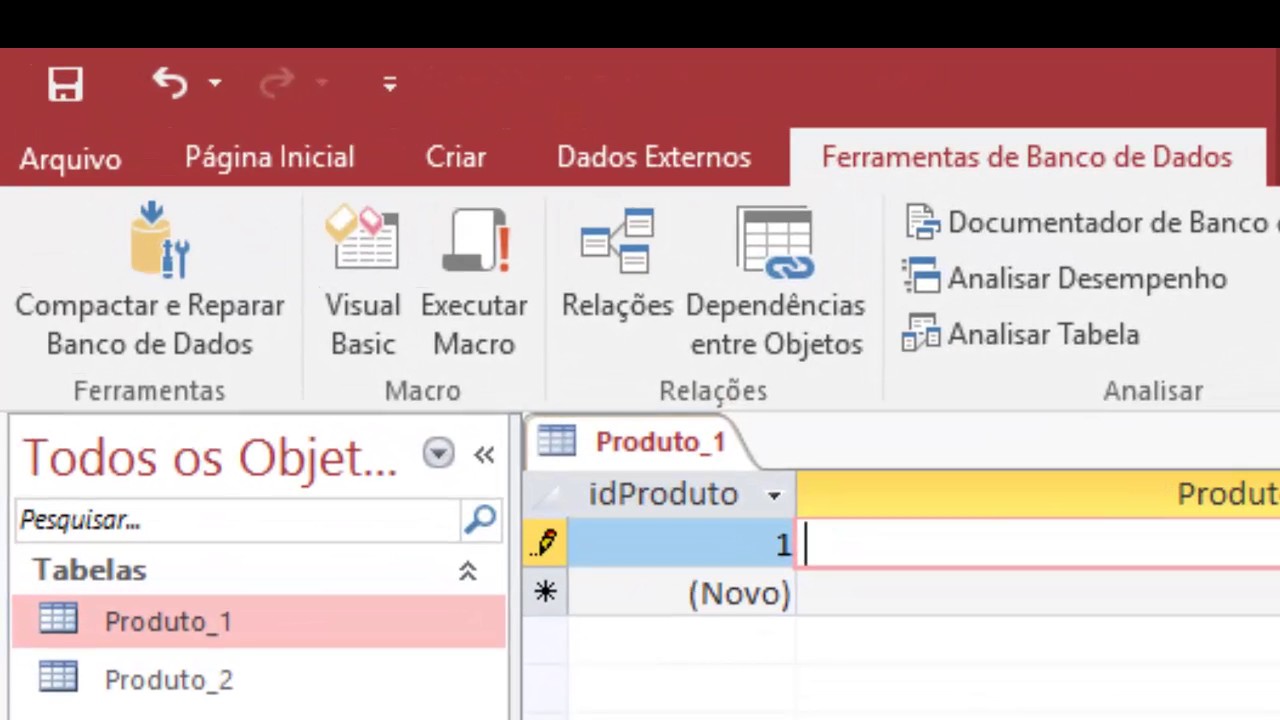Select row with pencil edit indicator
The height and width of the screenshot is (720, 1280).
click(x=545, y=543)
